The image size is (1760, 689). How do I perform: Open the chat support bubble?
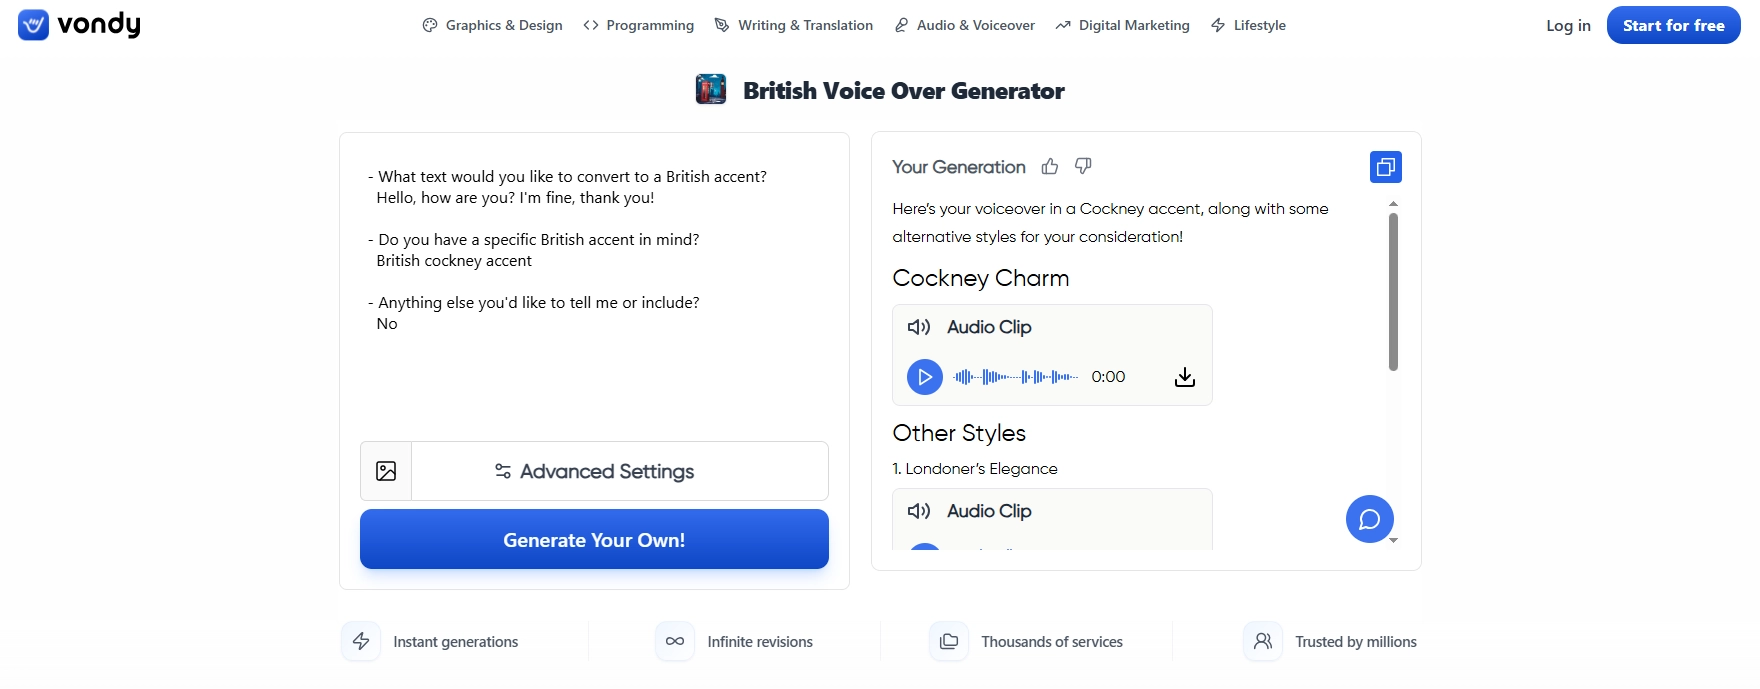click(x=1369, y=519)
